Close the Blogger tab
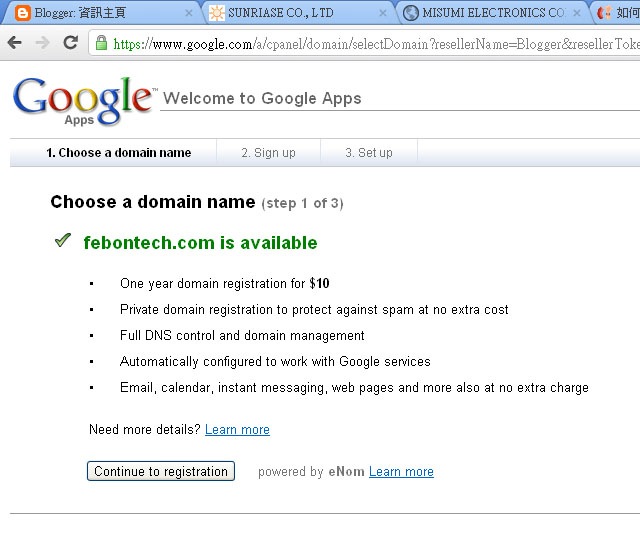The image size is (640, 542). tap(189, 13)
